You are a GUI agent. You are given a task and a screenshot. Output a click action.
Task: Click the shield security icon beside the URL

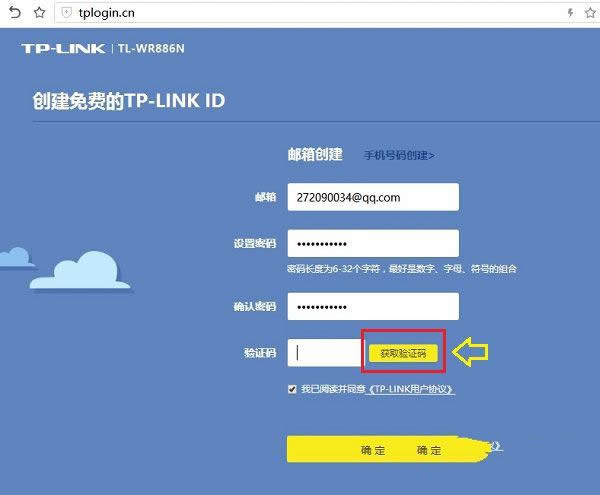66,13
